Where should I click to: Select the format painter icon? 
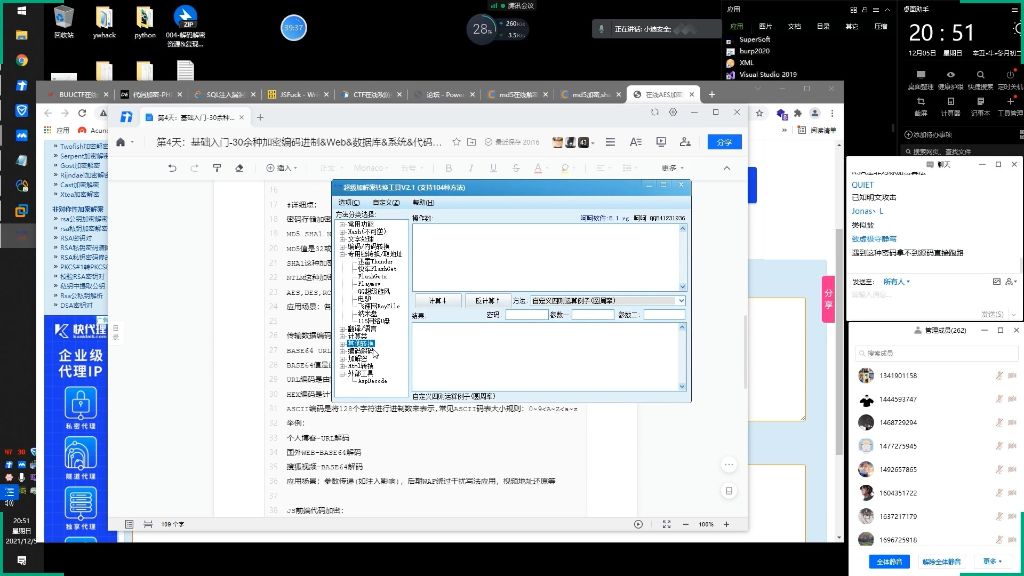217,168
